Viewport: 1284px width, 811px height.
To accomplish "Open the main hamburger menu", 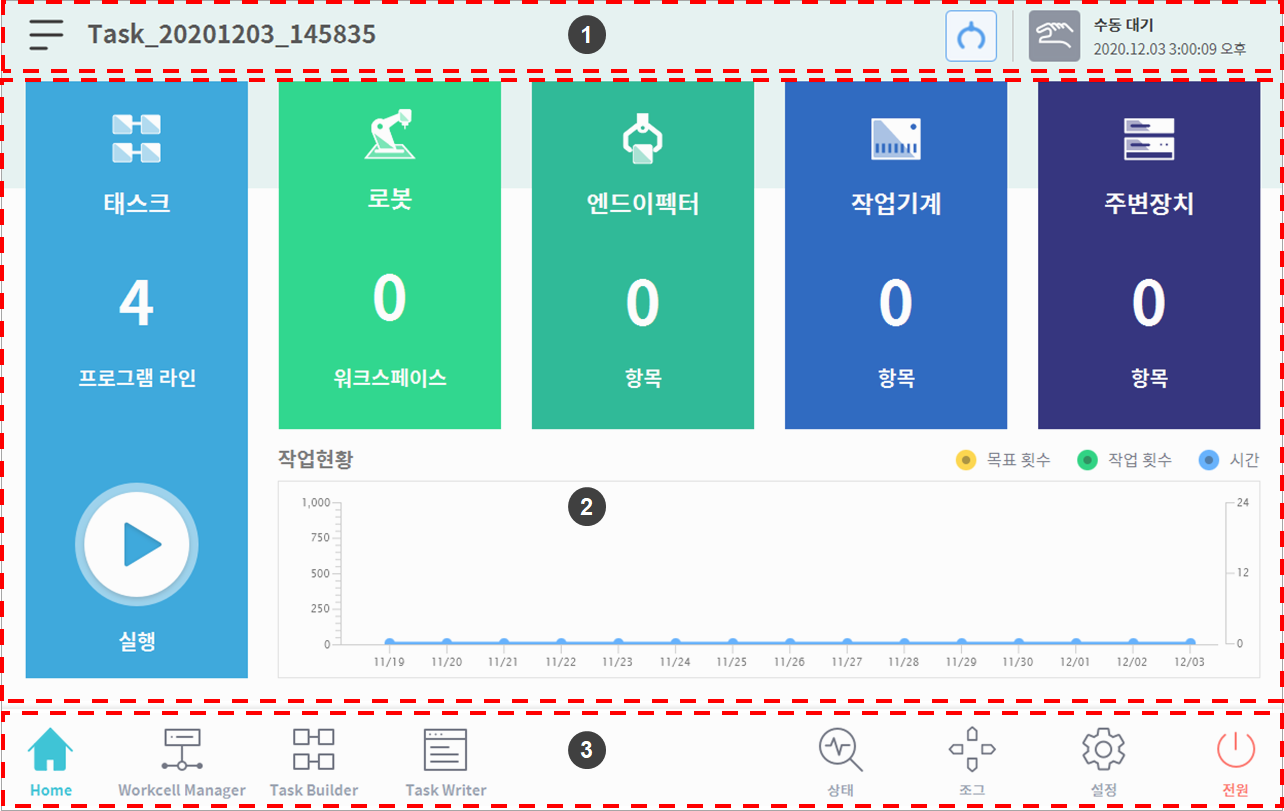I will click(45, 33).
